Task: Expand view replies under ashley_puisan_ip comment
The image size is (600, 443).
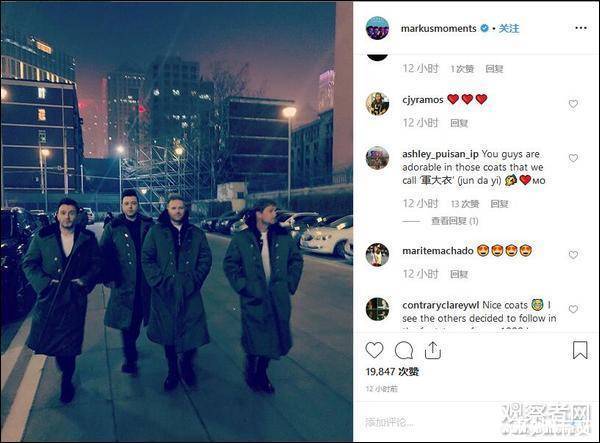Action: tap(455, 221)
